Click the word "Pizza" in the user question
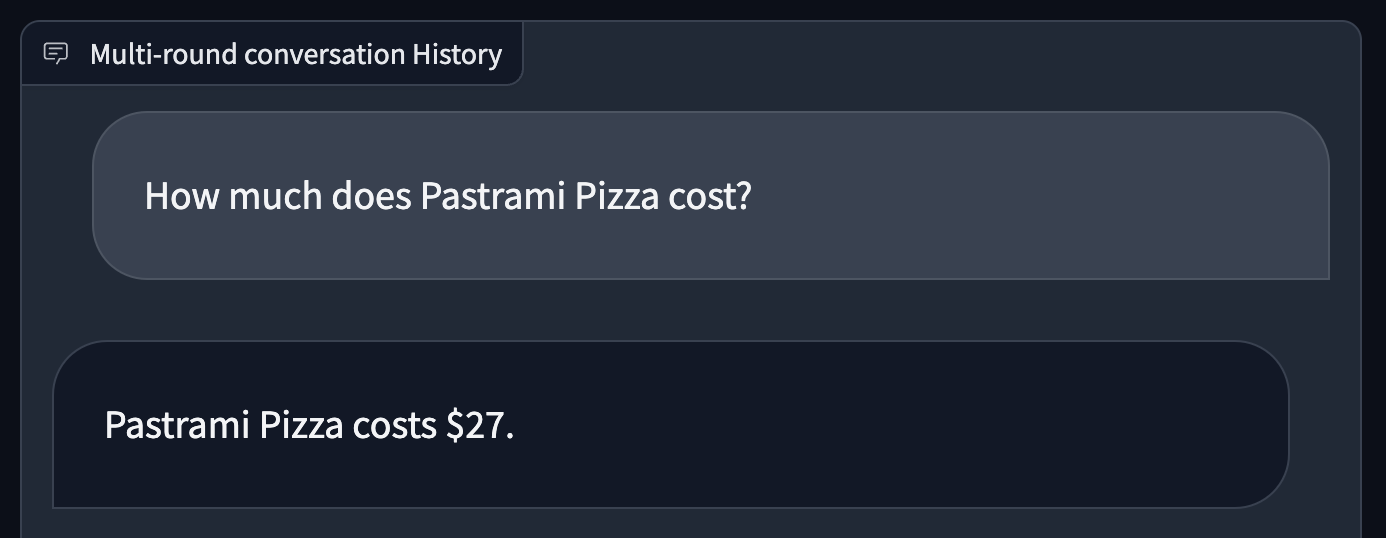 click(617, 196)
